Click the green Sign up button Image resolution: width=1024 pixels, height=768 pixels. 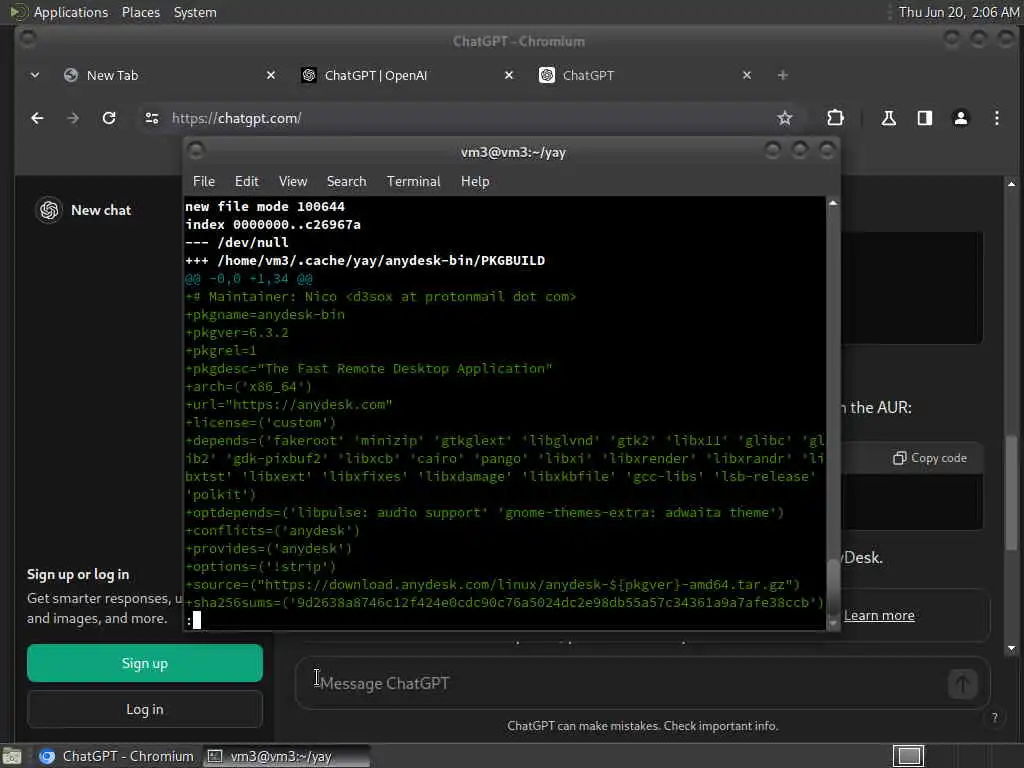(x=145, y=664)
